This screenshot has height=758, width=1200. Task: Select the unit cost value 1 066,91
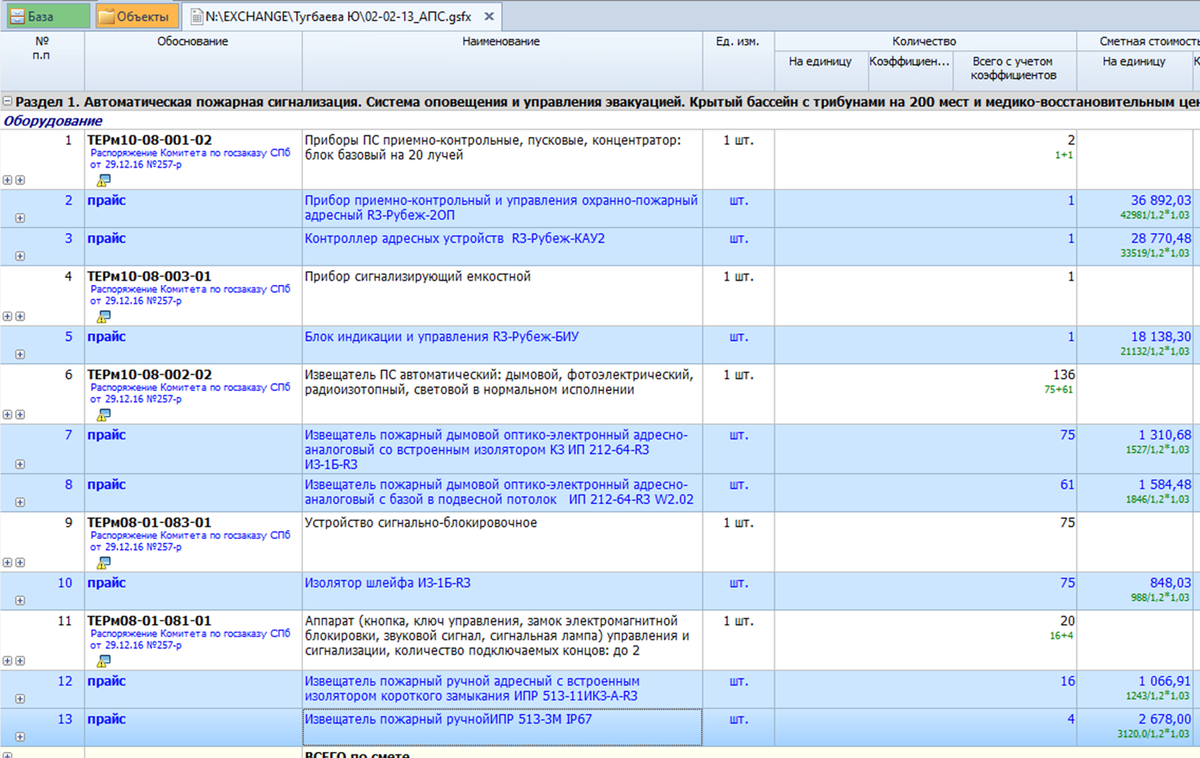tap(1165, 681)
